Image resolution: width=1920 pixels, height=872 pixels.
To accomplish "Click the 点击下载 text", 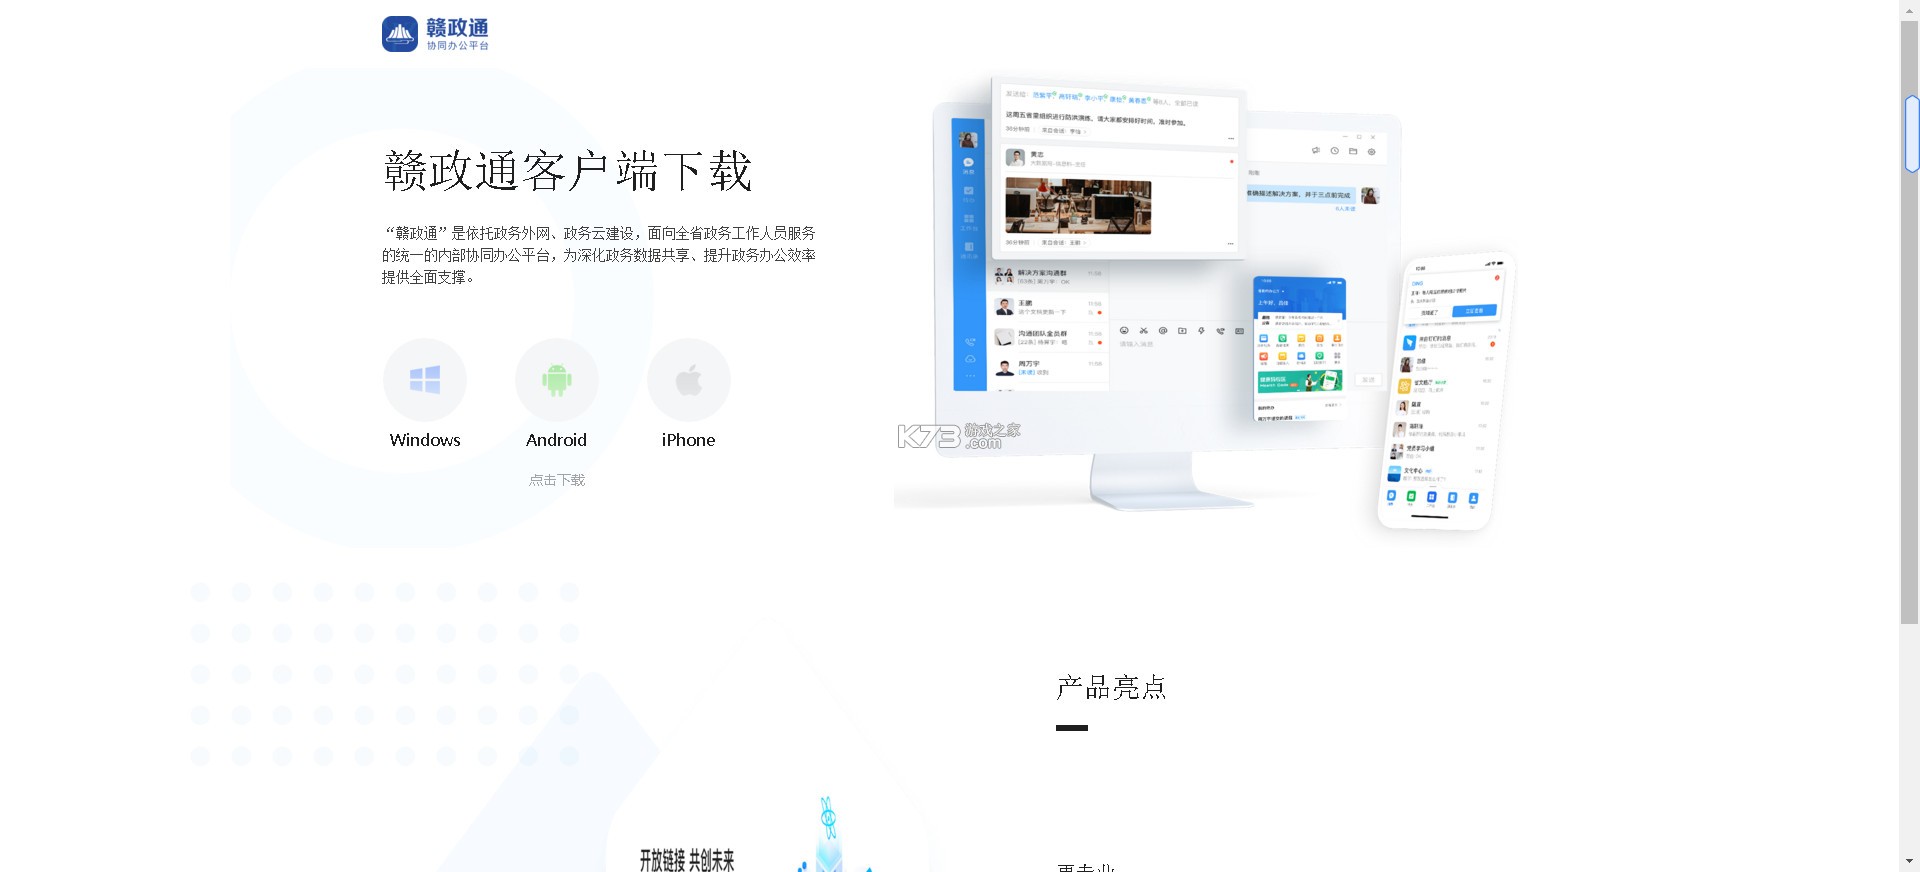I will 557,480.
